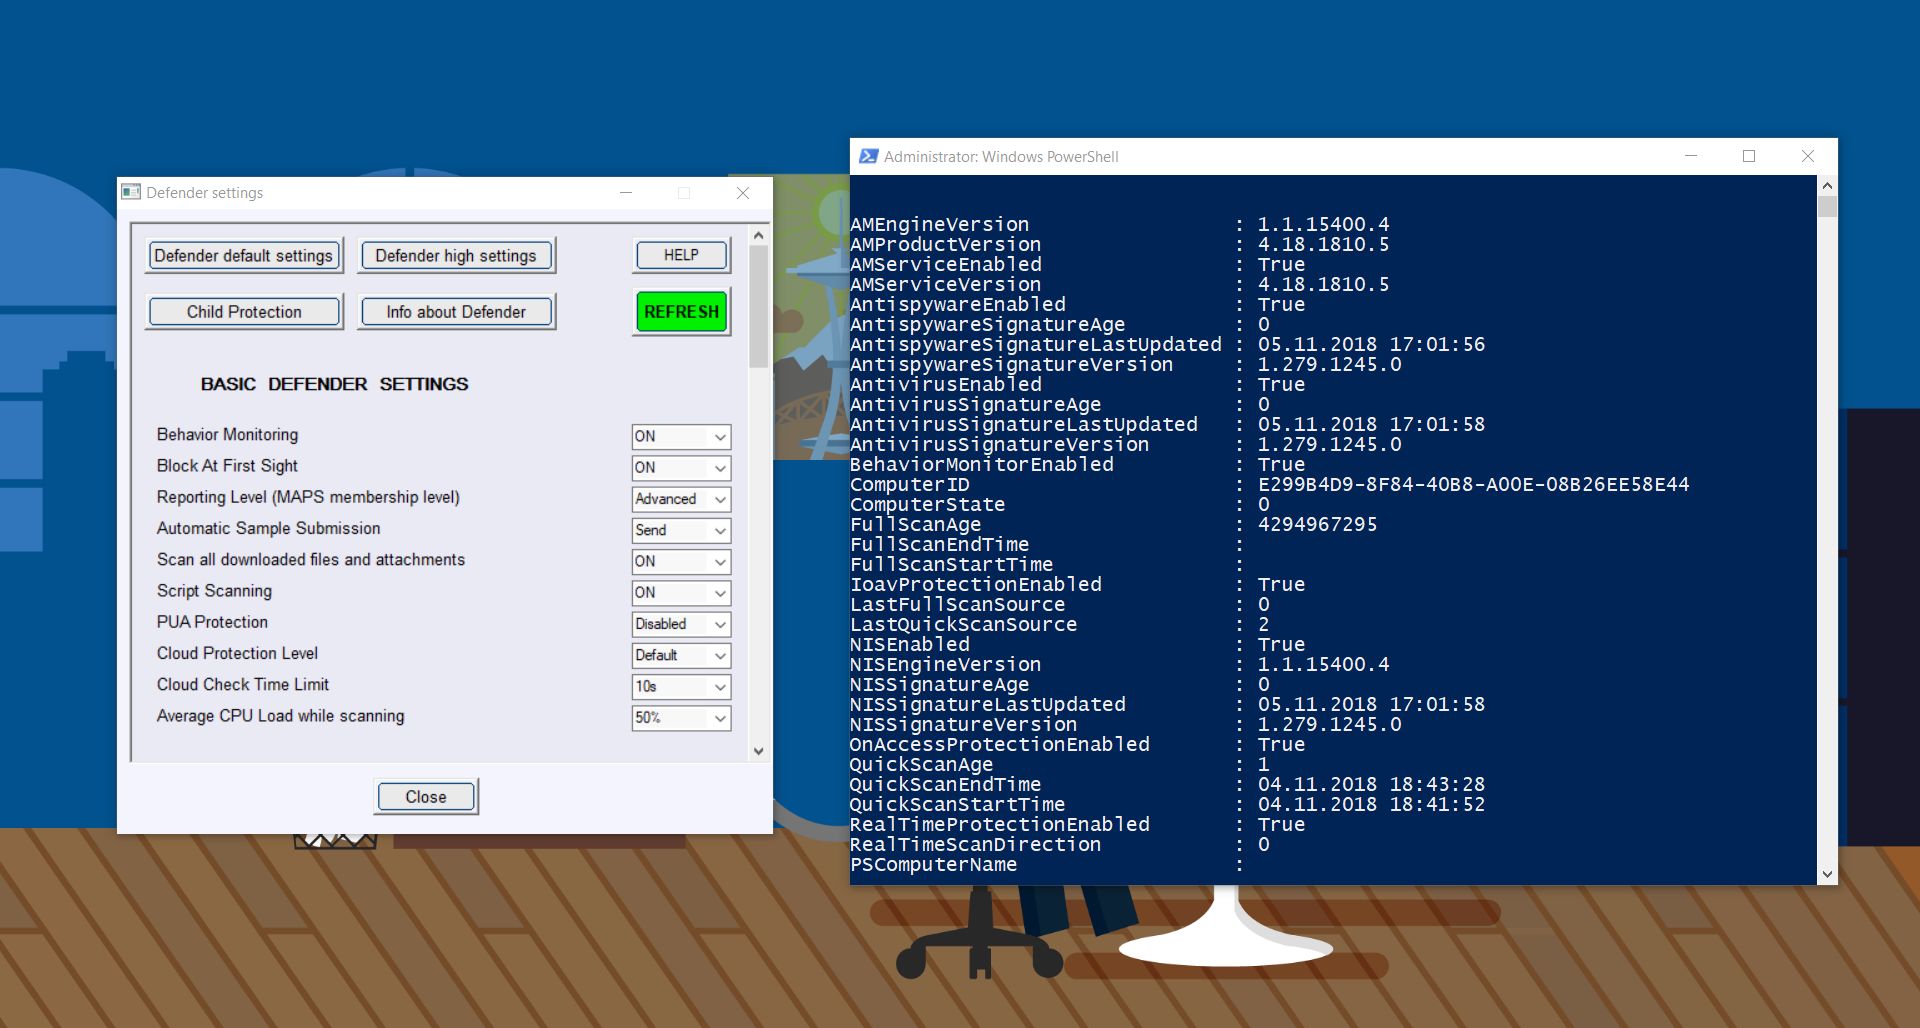Click the Close button at dialog bottom
1920x1028 pixels.
pos(426,797)
